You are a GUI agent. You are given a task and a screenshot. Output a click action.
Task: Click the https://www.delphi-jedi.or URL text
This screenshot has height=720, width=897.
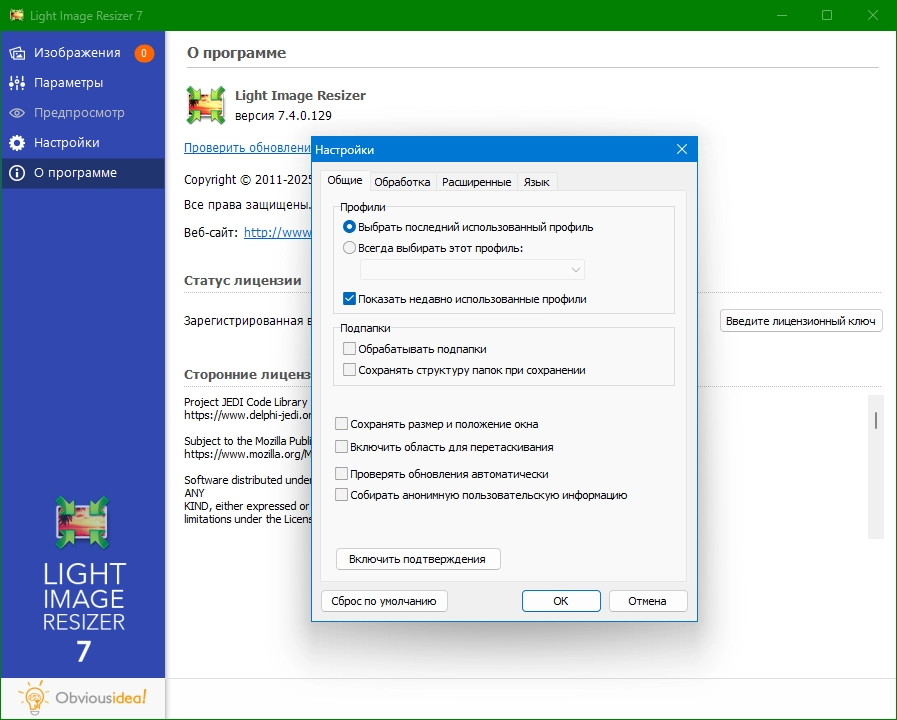(248, 415)
